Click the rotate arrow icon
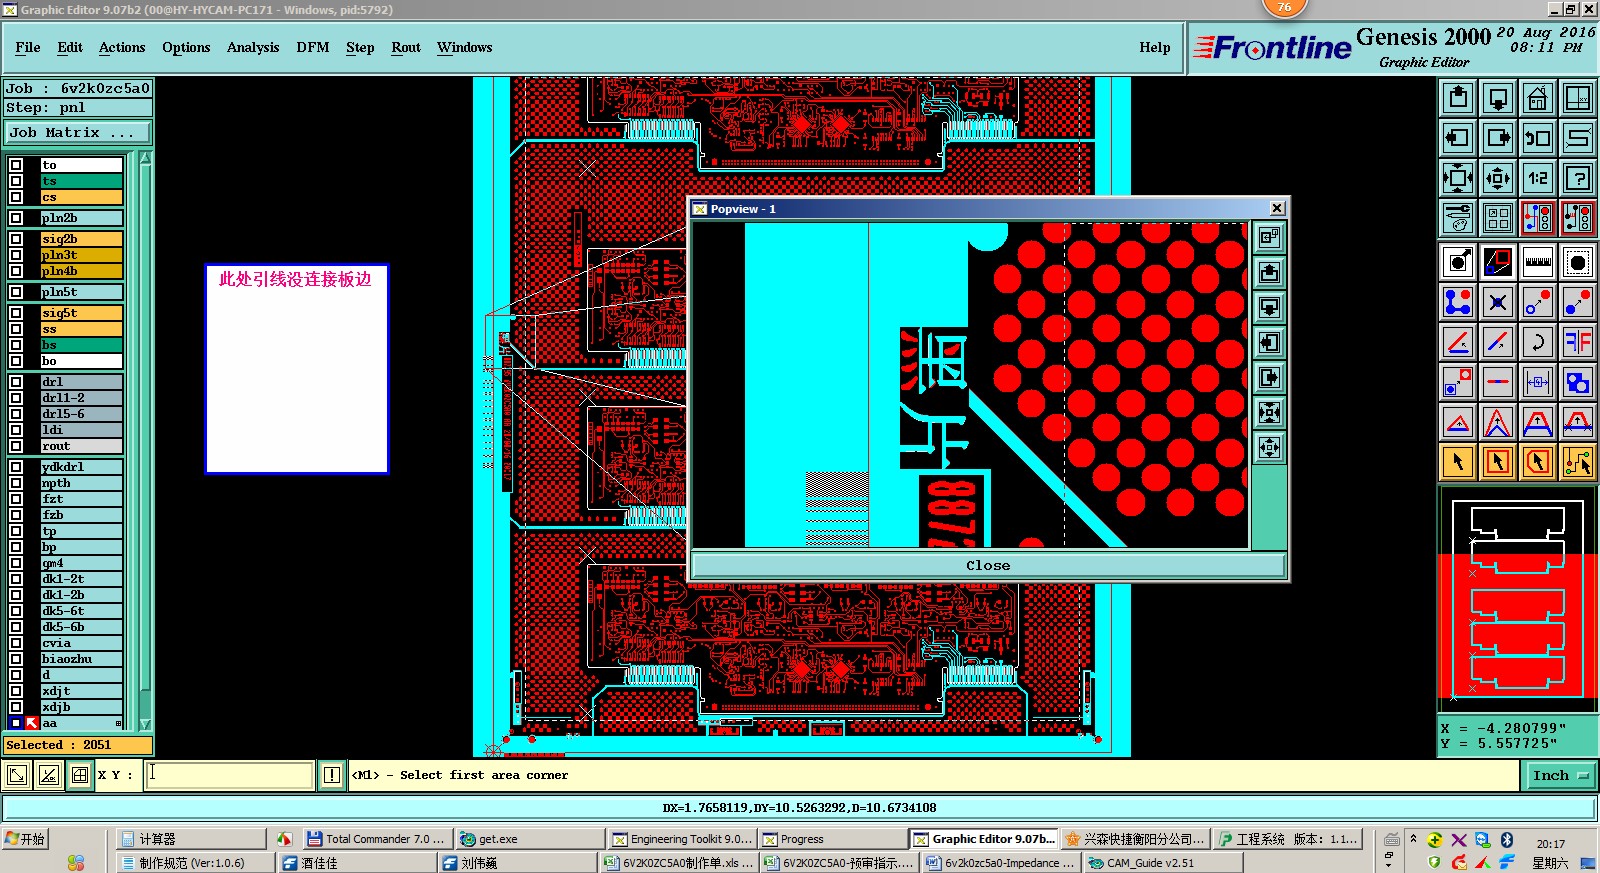 (1538, 342)
